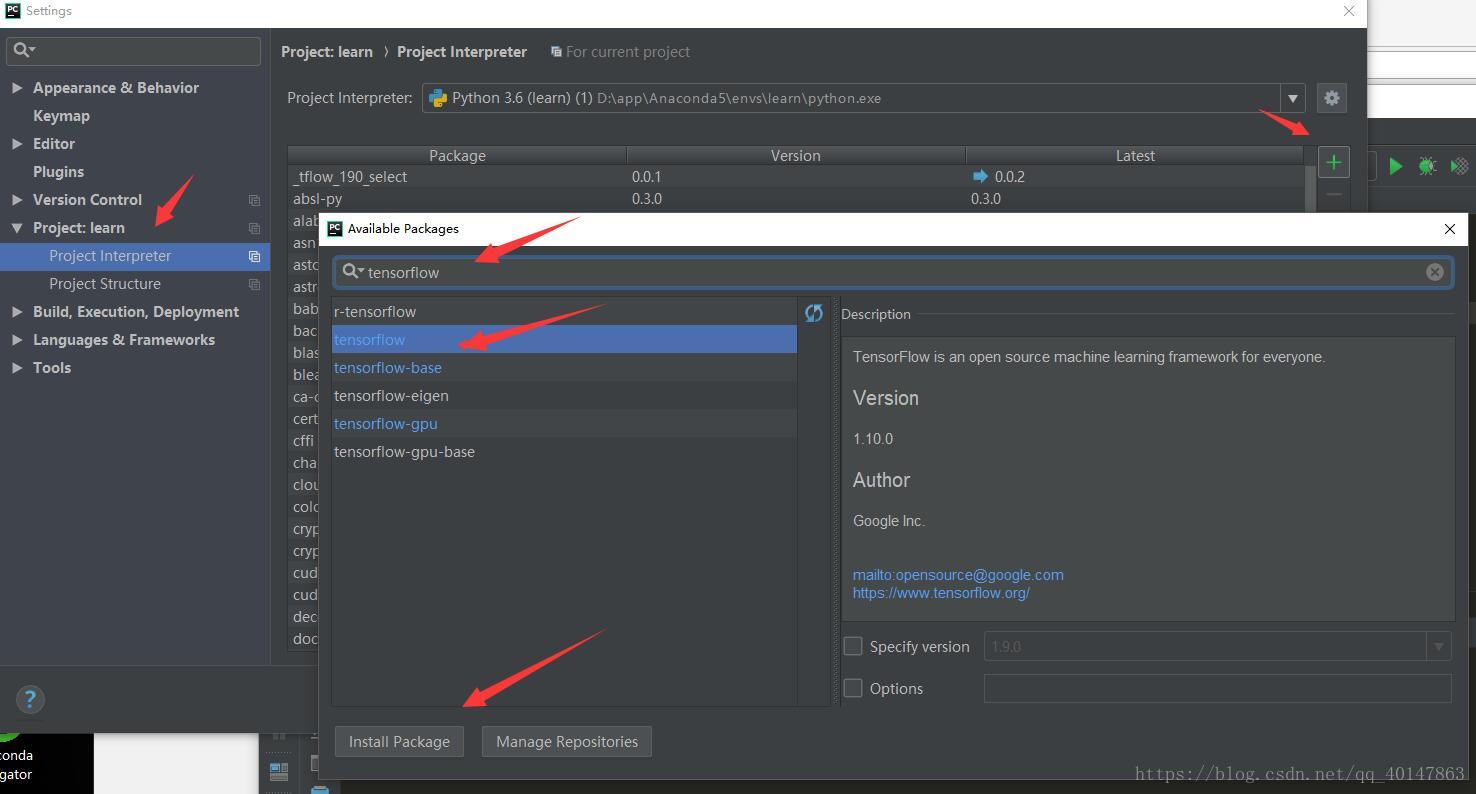Image resolution: width=1476 pixels, height=794 pixels.
Task: Click the project-level icon beside Project Structure
Action: [254, 284]
